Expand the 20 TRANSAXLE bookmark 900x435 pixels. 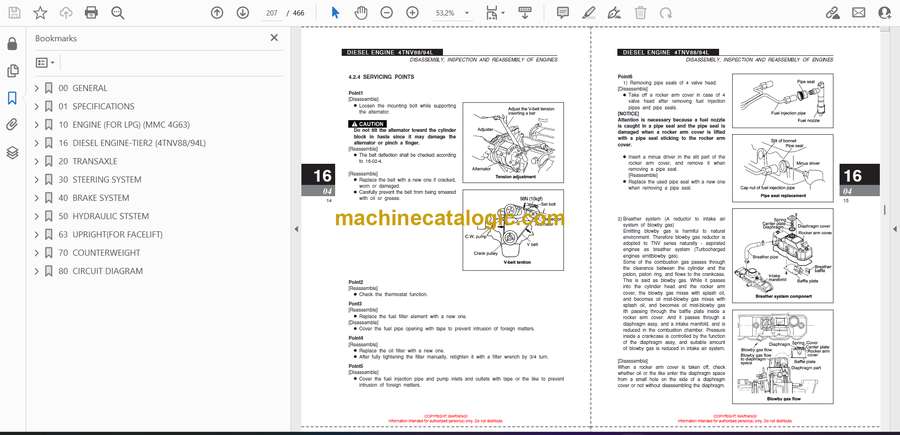pyautogui.click(x=37, y=161)
